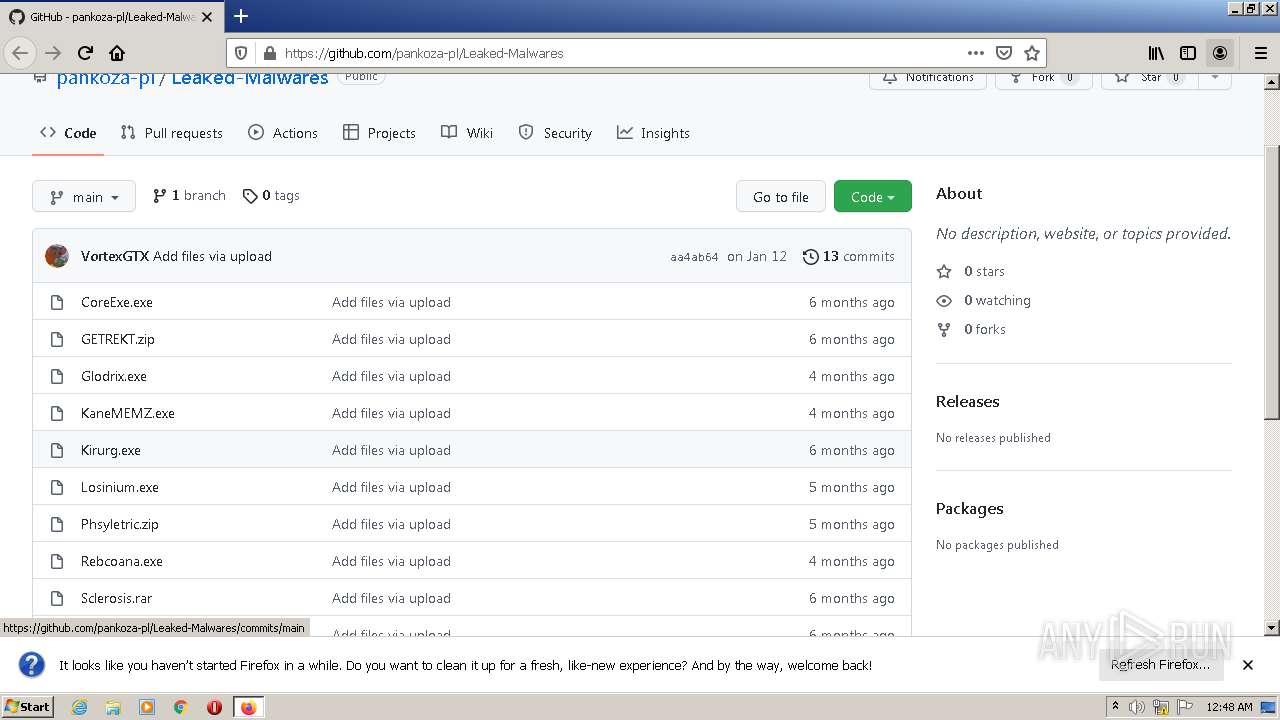Open the Projects tab
1280x720 pixels.
(x=379, y=133)
